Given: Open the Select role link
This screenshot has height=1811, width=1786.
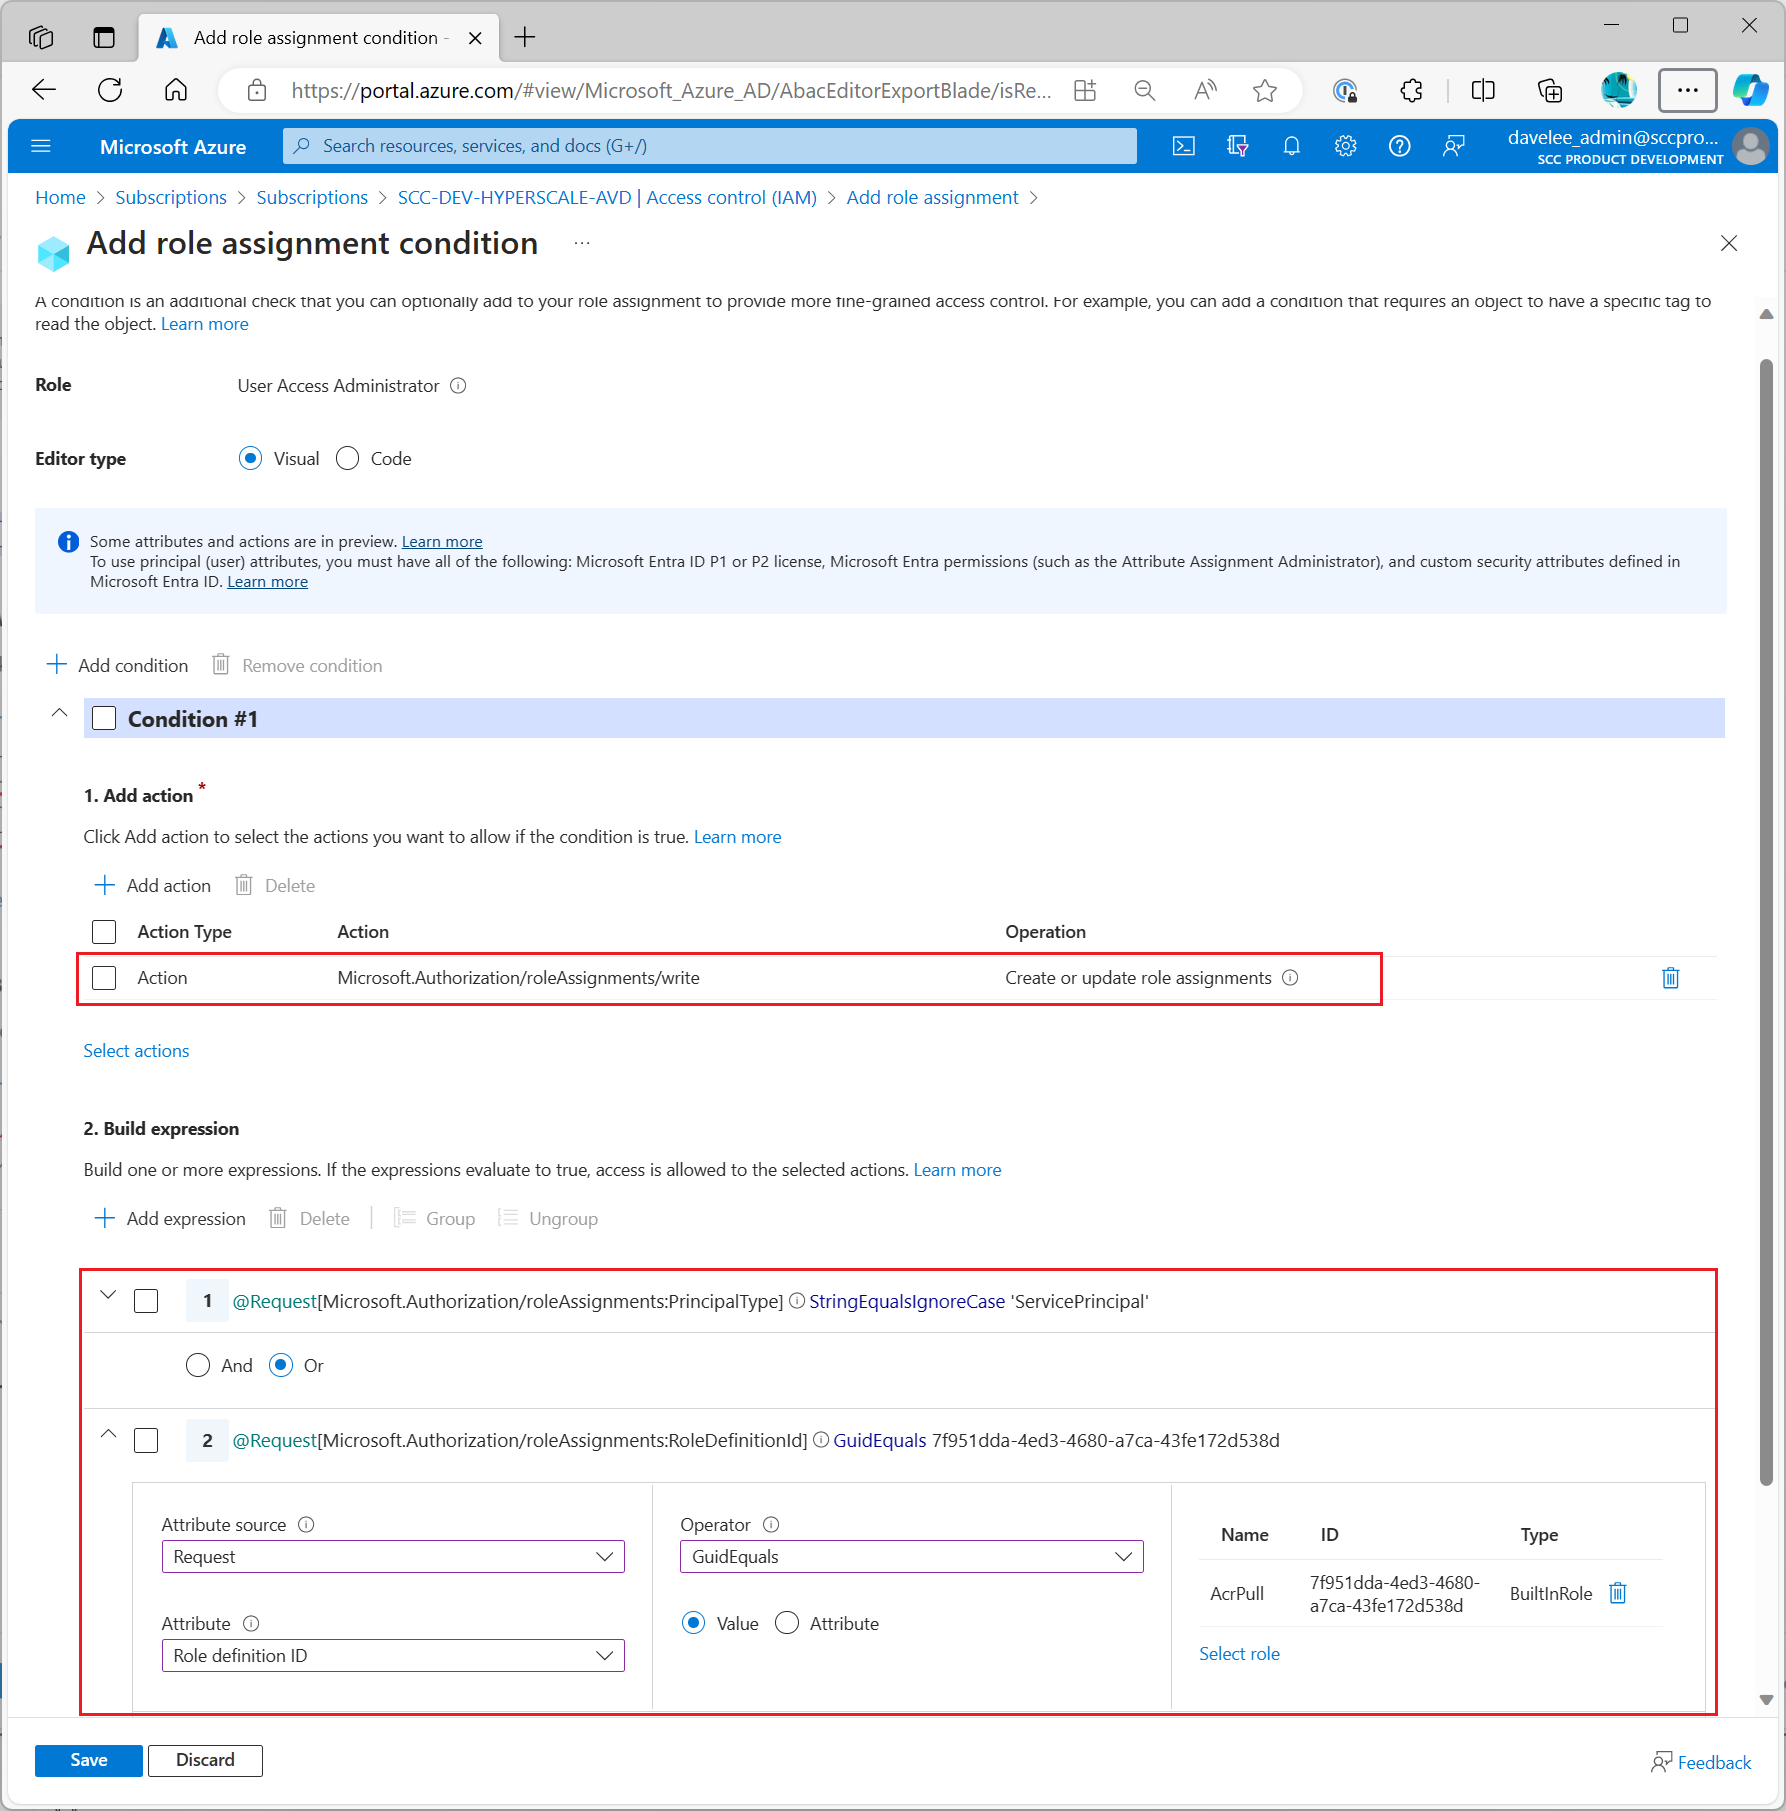Looking at the screenshot, I should pos(1239,1654).
